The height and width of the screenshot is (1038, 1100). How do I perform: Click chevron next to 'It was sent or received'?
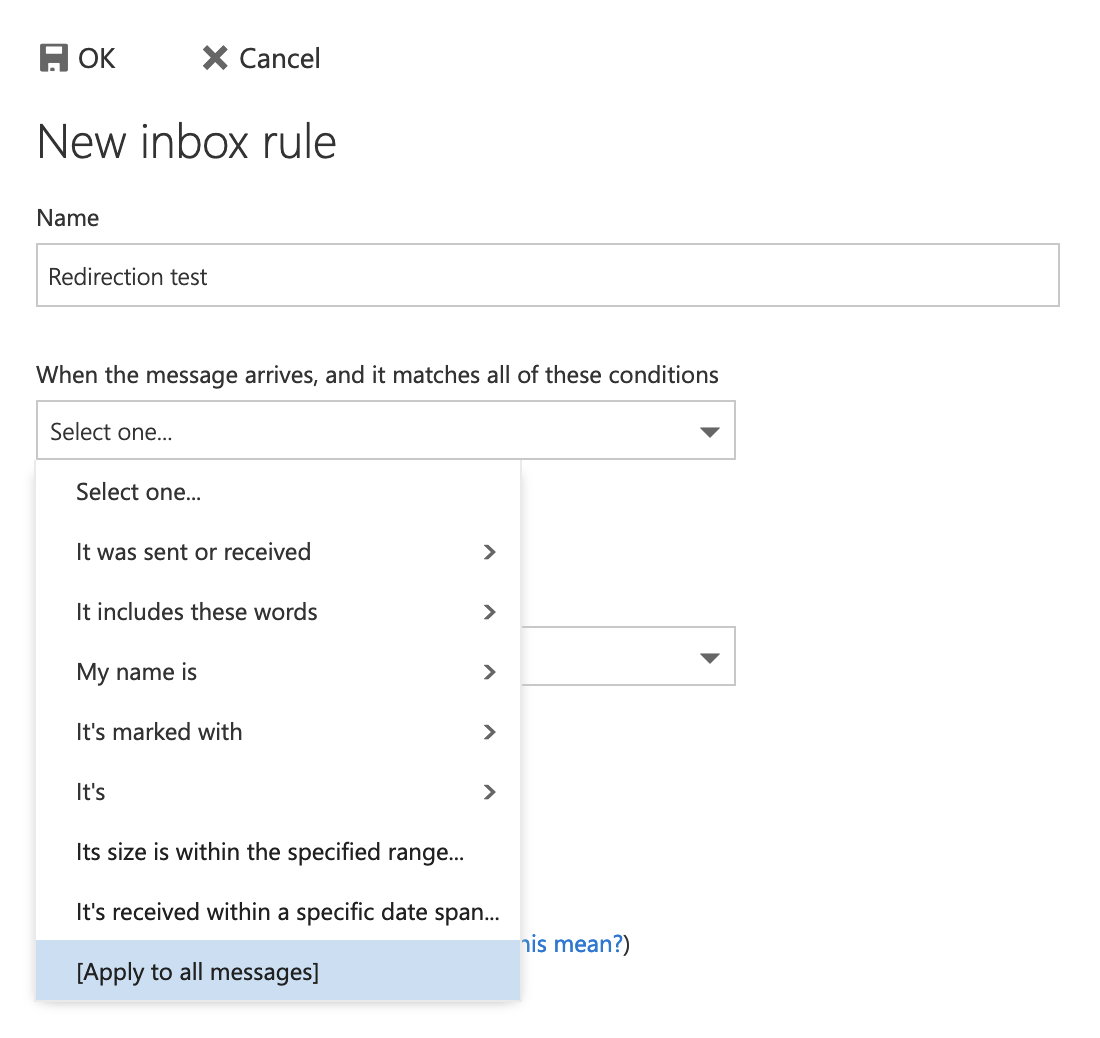pos(489,552)
